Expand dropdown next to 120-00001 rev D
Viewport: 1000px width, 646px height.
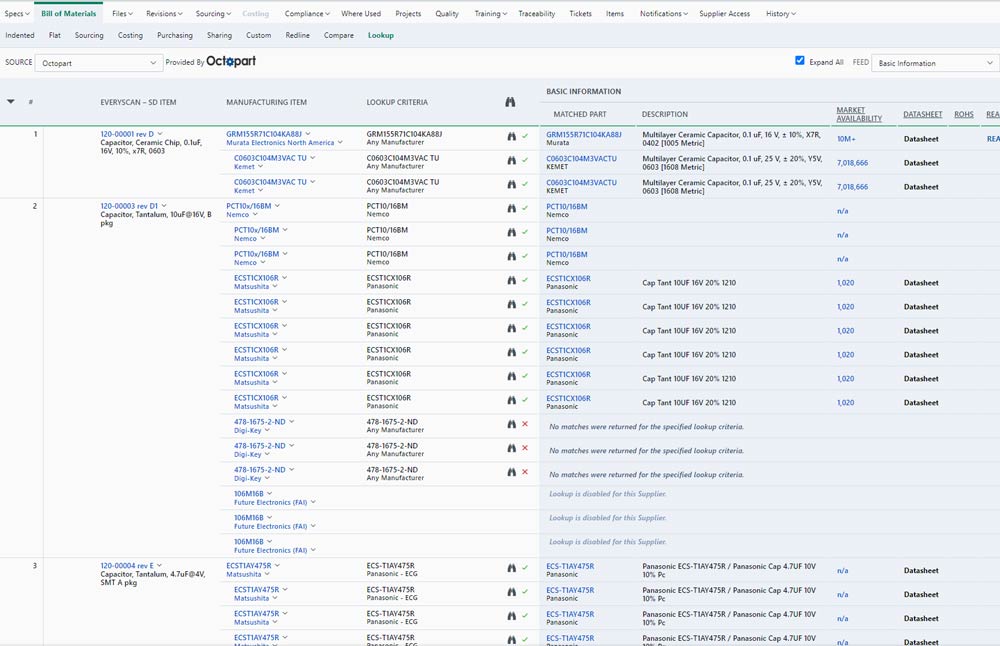pos(160,134)
